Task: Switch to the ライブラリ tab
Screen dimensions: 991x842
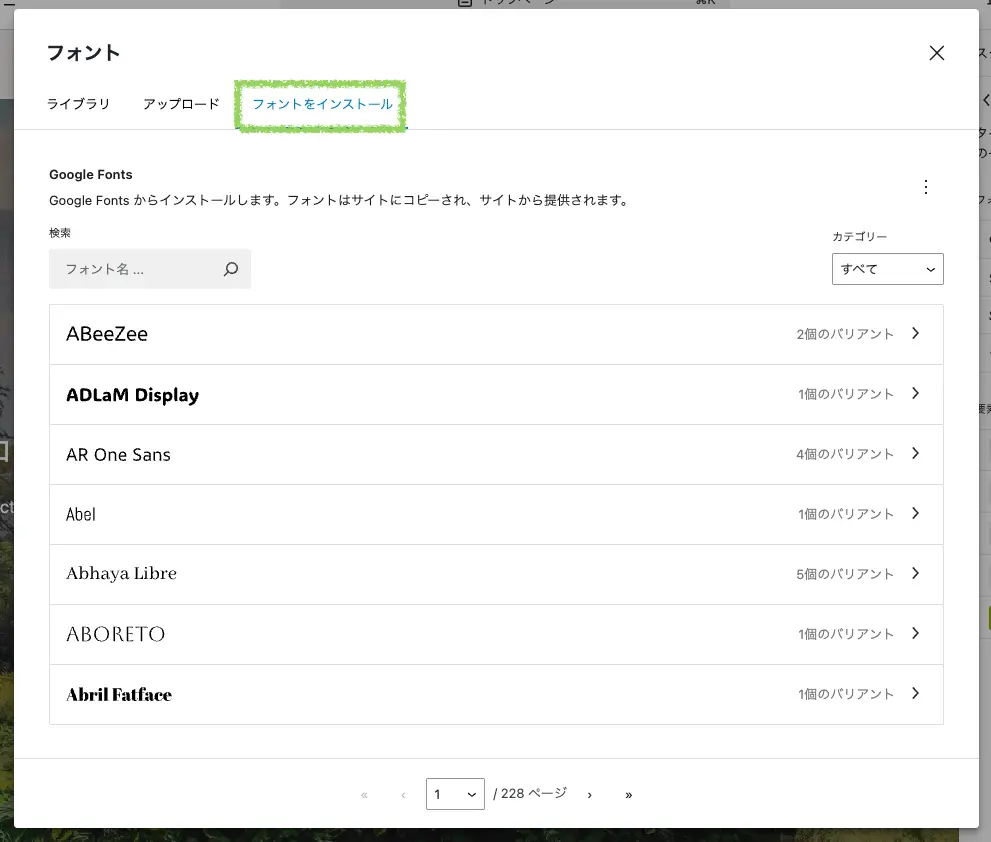Action: coord(78,104)
